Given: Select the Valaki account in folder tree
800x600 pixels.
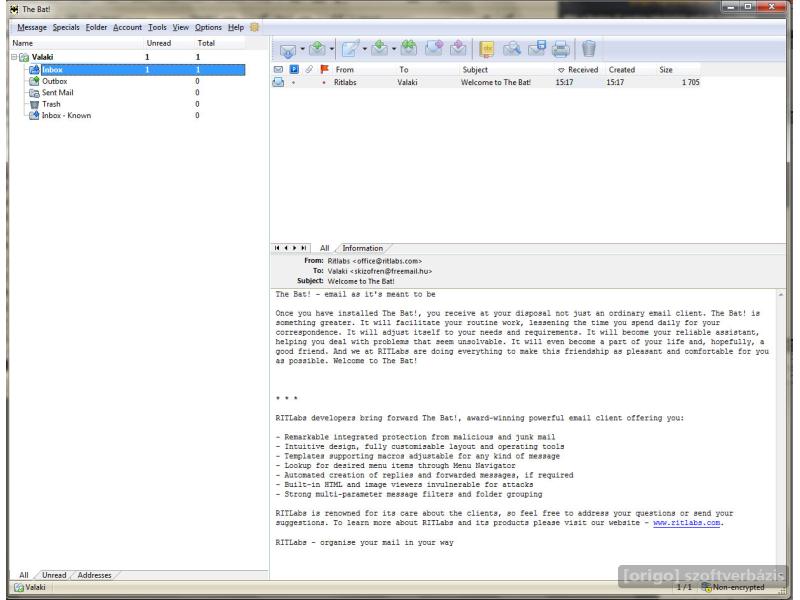Looking at the screenshot, I should click(42, 57).
